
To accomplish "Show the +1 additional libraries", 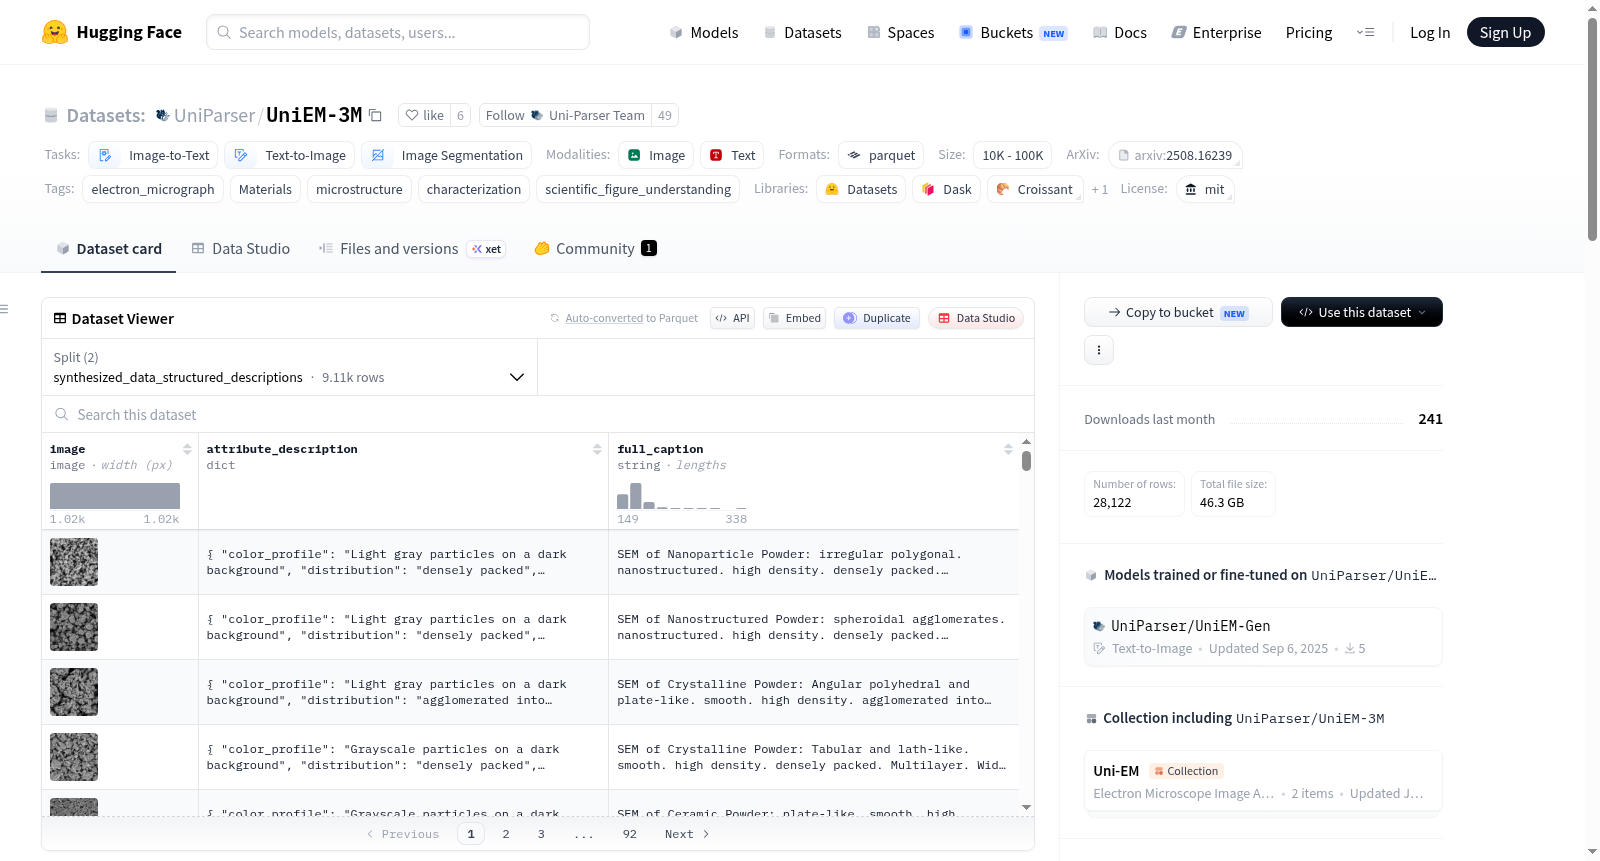I will pos(1100,190).
